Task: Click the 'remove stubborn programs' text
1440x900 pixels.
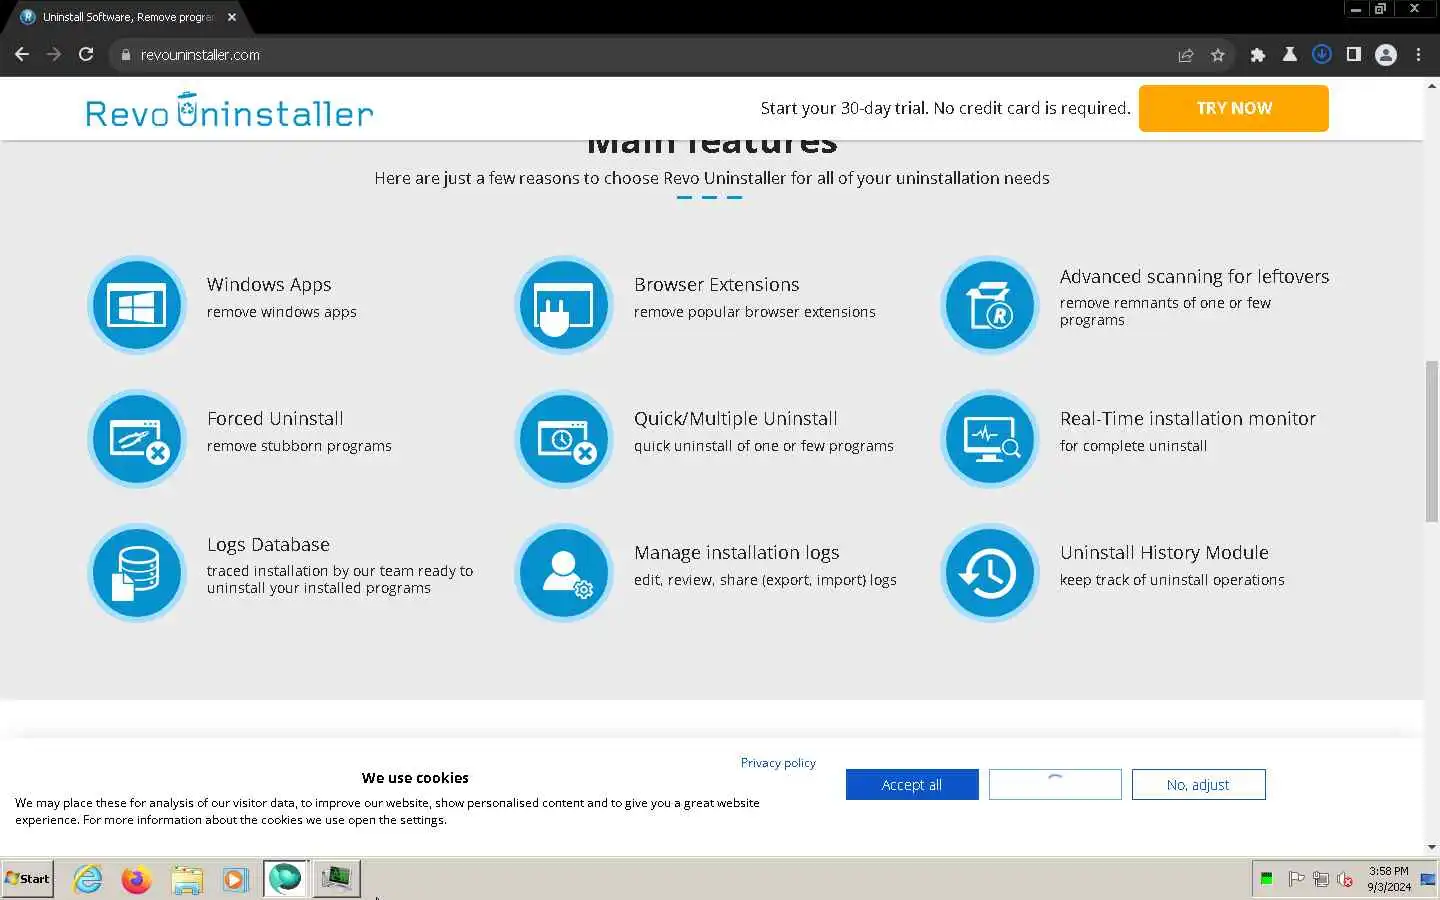Action: tap(299, 446)
